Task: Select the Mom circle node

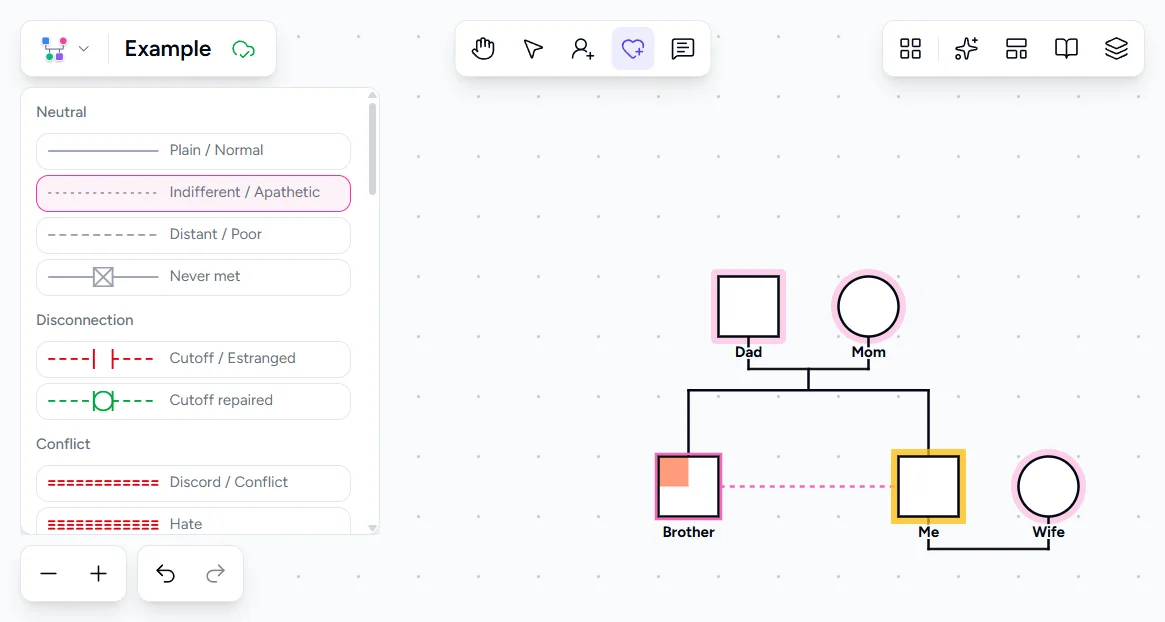Action: pyautogui.click(x=868, y=306)
